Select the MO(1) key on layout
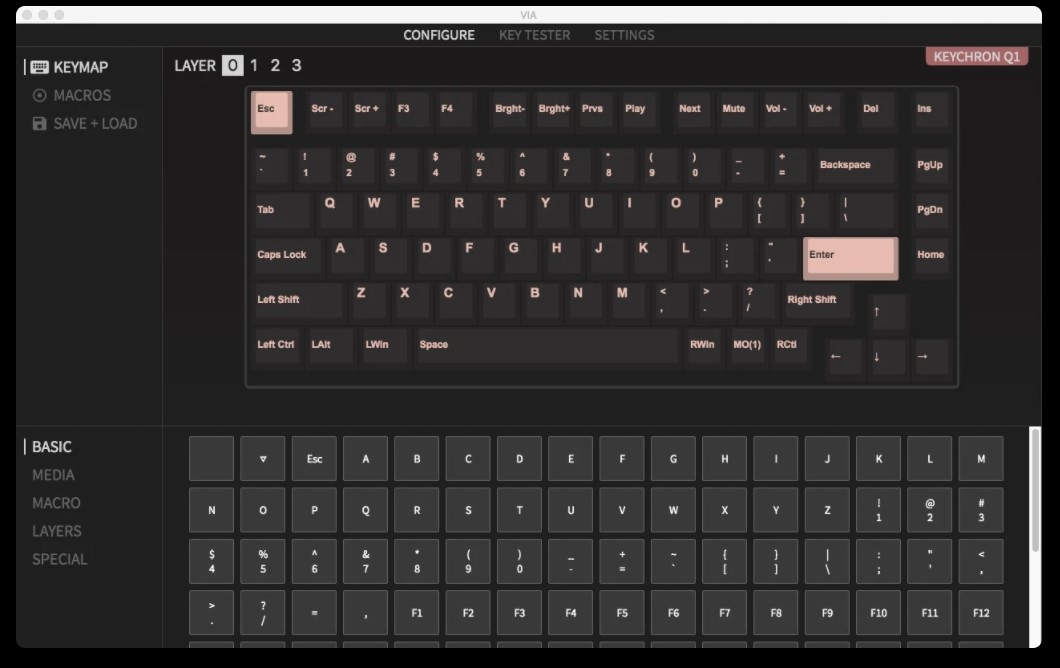The height and width of the screenshot is (668, 1060). (x=747, y=346)
